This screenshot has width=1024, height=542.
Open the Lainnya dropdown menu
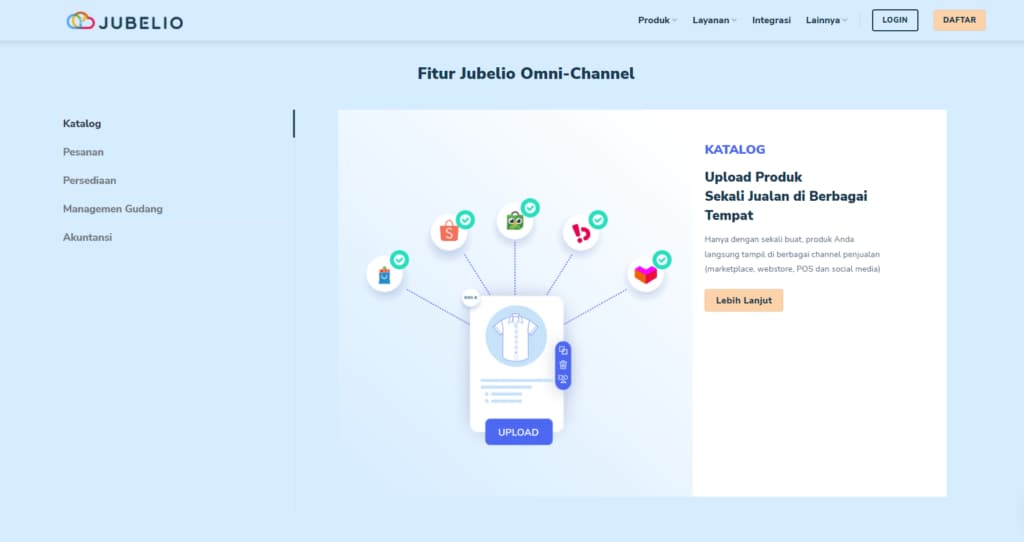pos(826,20)
